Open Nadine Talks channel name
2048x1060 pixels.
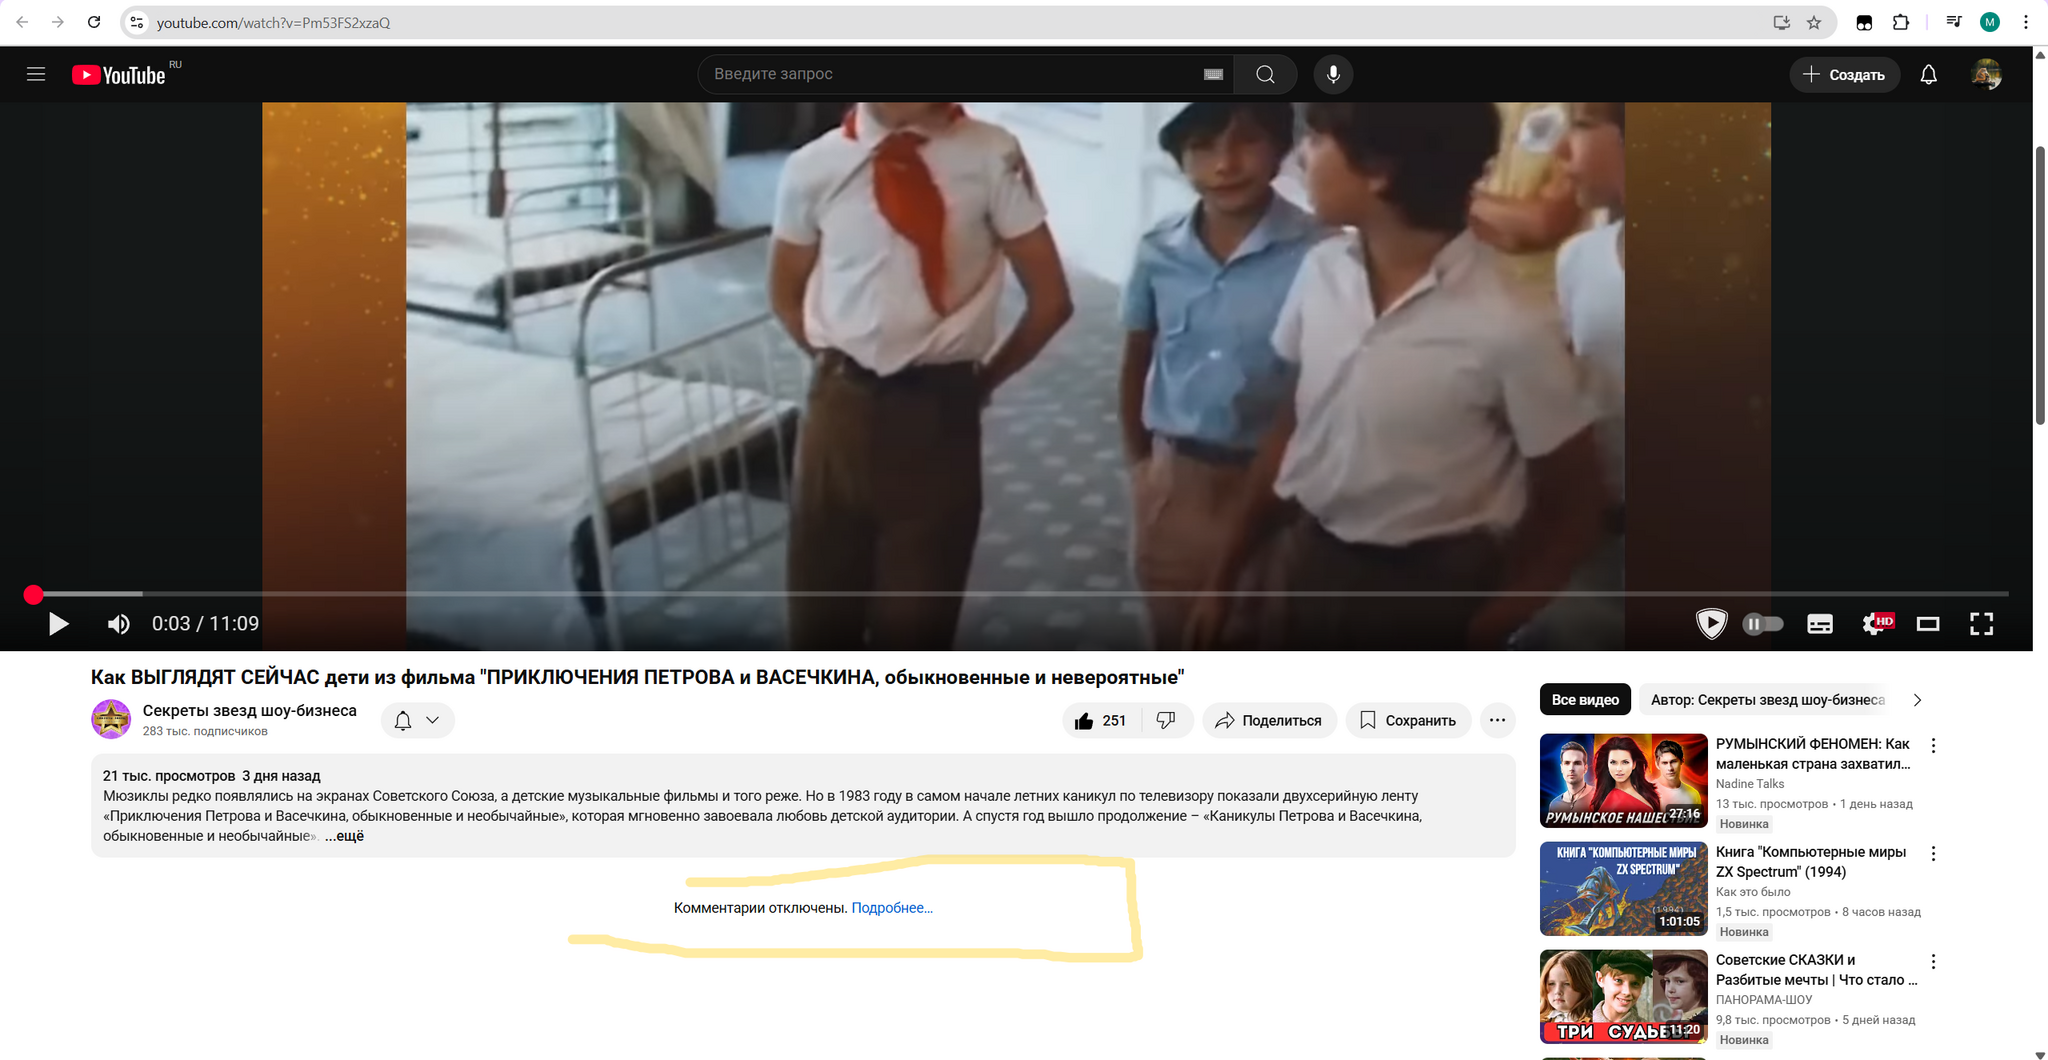pos(1750,784)
